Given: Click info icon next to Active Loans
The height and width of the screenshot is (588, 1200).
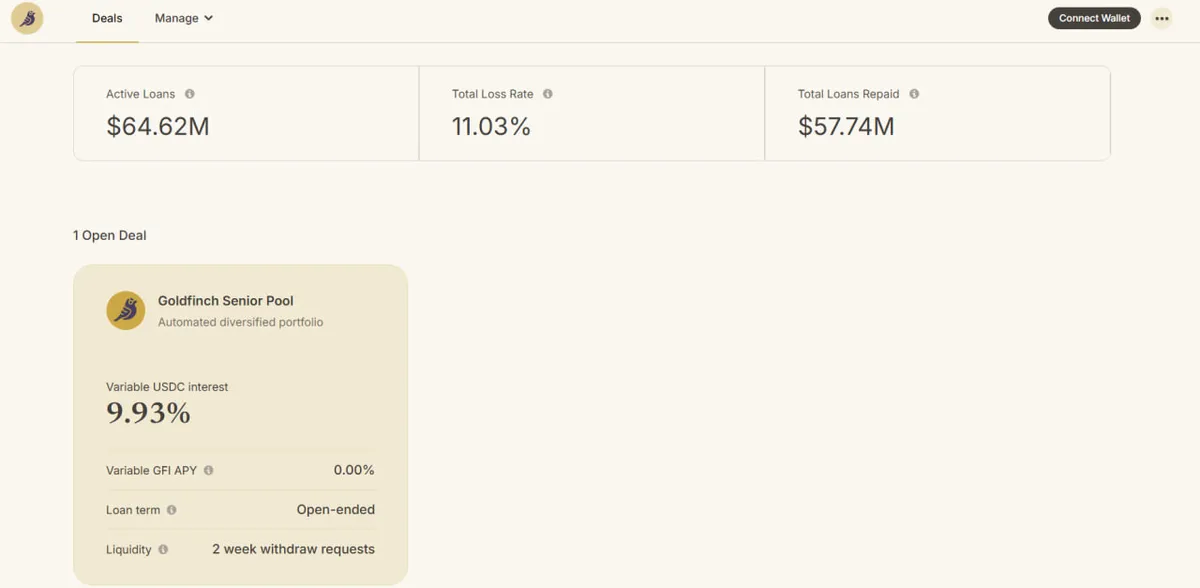Looking at the screenshot, I should click(190, 94).
